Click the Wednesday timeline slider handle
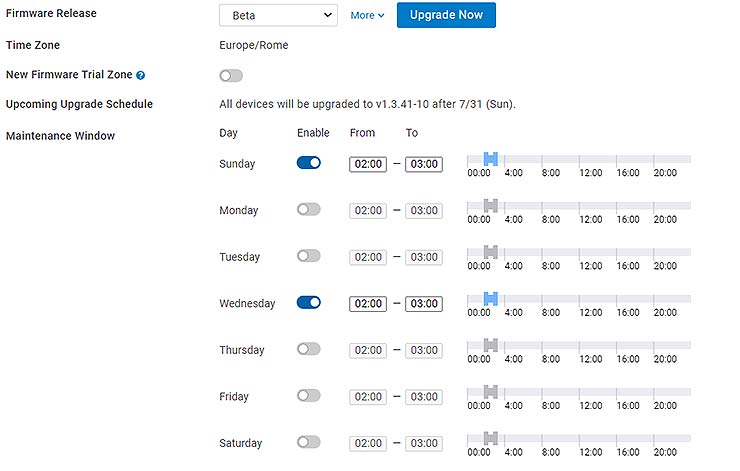This screenshot has width=740, height=471. click(x=490, y=299)
